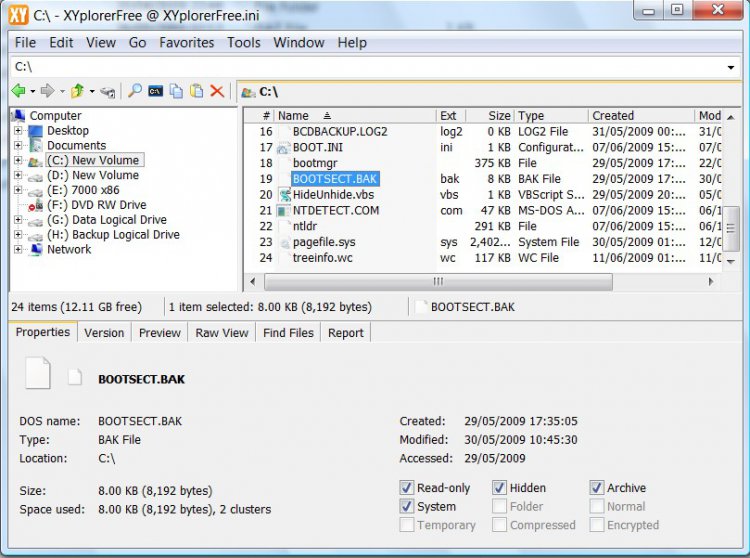This screenshot has width=750, height=558.
Task: Open Find with the magnifying glass icon
Action: [135, 90]
